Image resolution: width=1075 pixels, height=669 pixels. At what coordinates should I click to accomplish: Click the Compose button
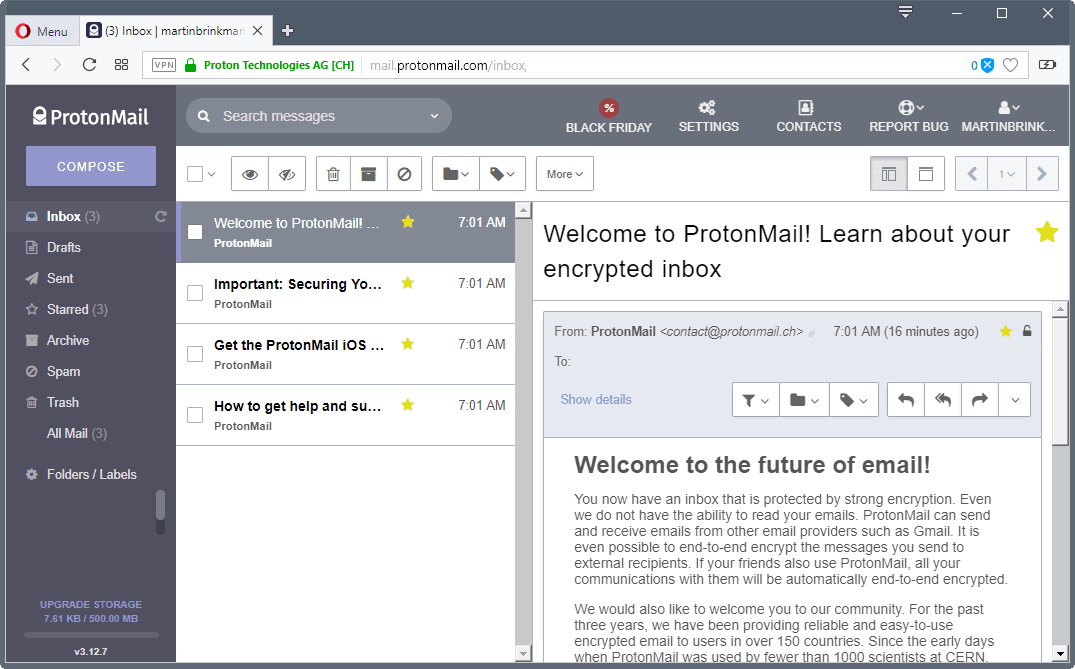coord(90,166)
